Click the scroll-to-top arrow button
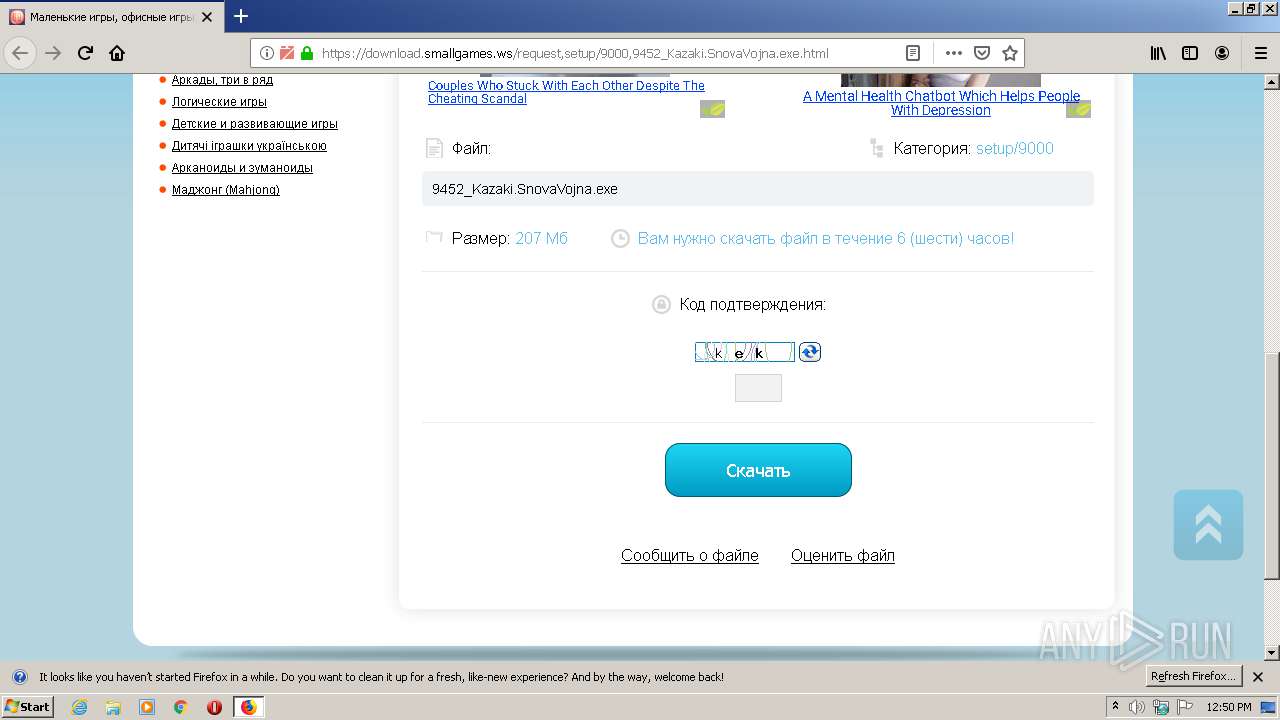 coord(1208,524)
